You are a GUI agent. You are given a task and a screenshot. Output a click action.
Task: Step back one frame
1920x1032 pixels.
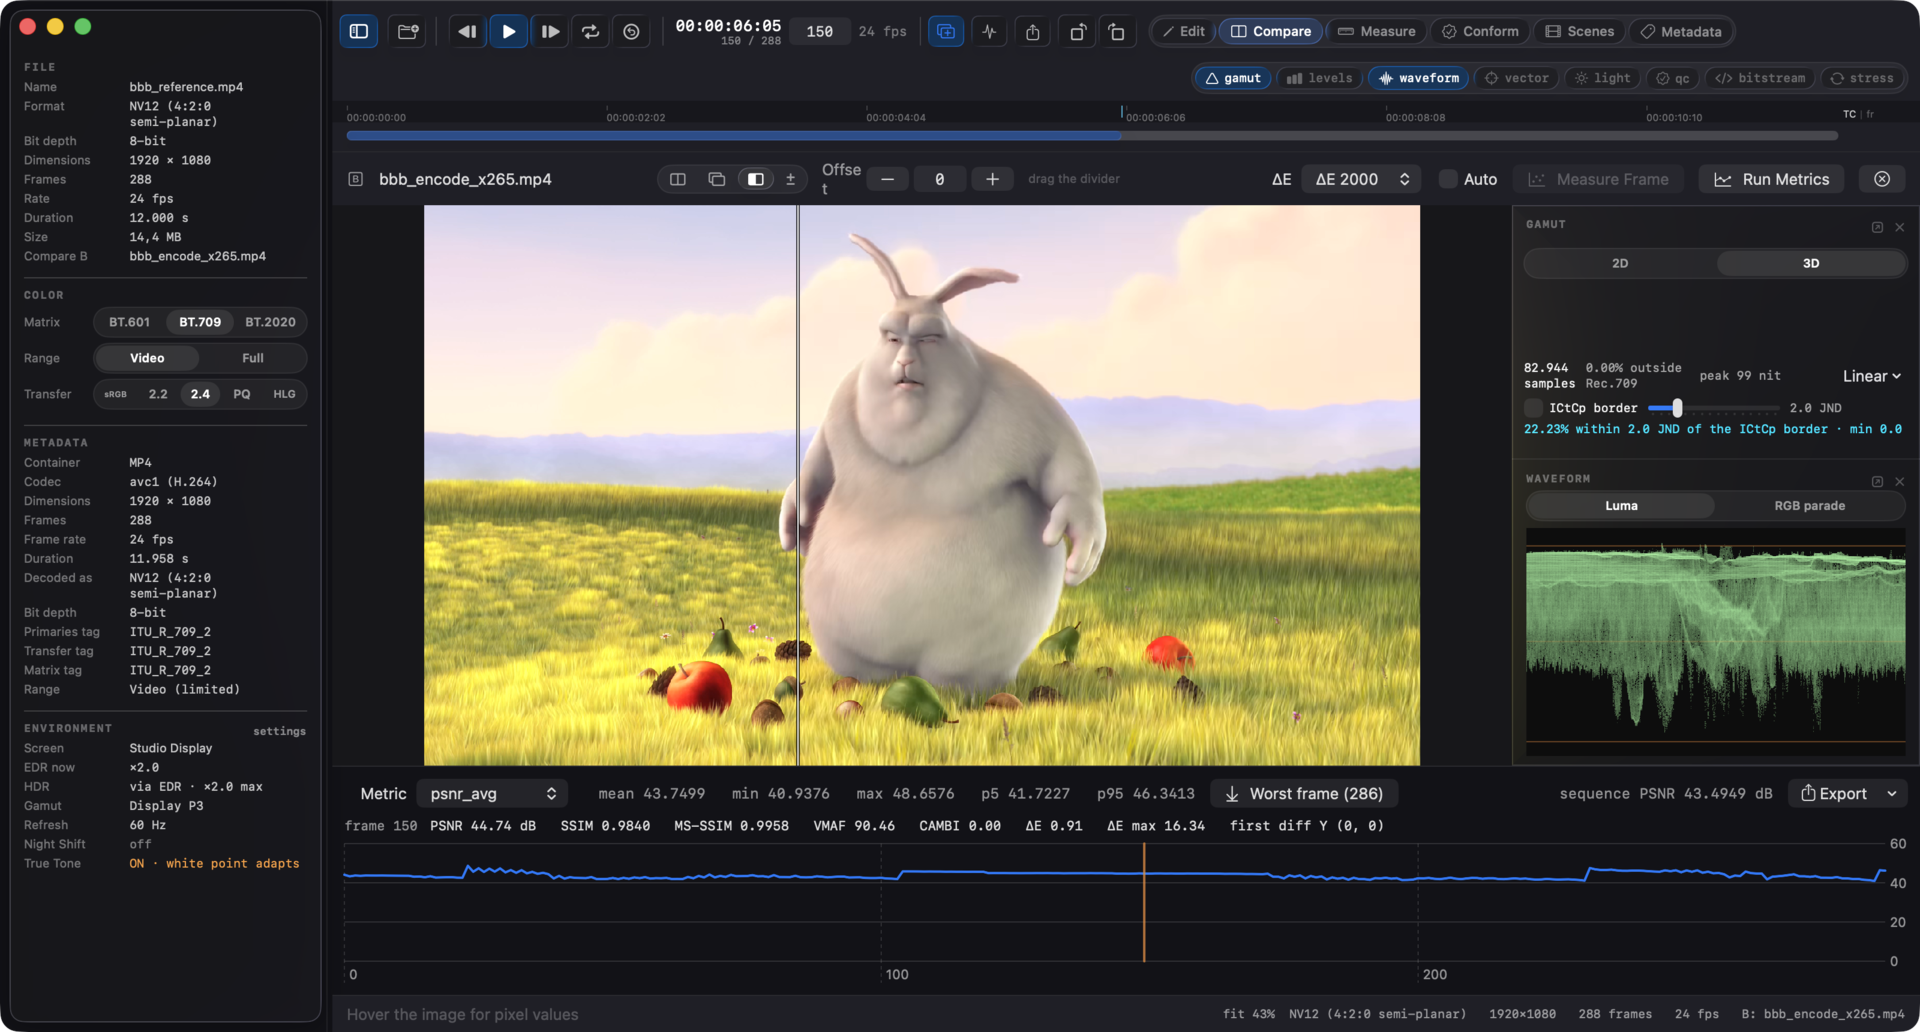pyautogui.click(x=467, y=31)
